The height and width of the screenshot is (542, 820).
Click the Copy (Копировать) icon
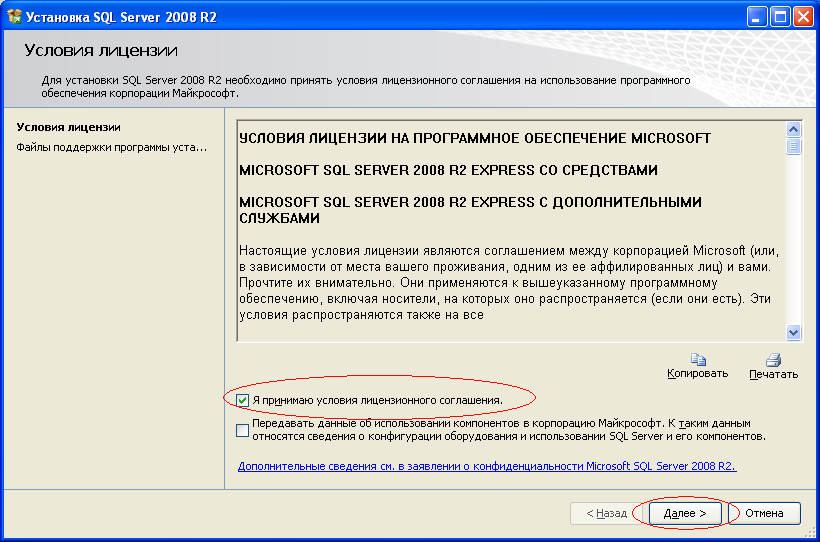(x=698, y=359)
